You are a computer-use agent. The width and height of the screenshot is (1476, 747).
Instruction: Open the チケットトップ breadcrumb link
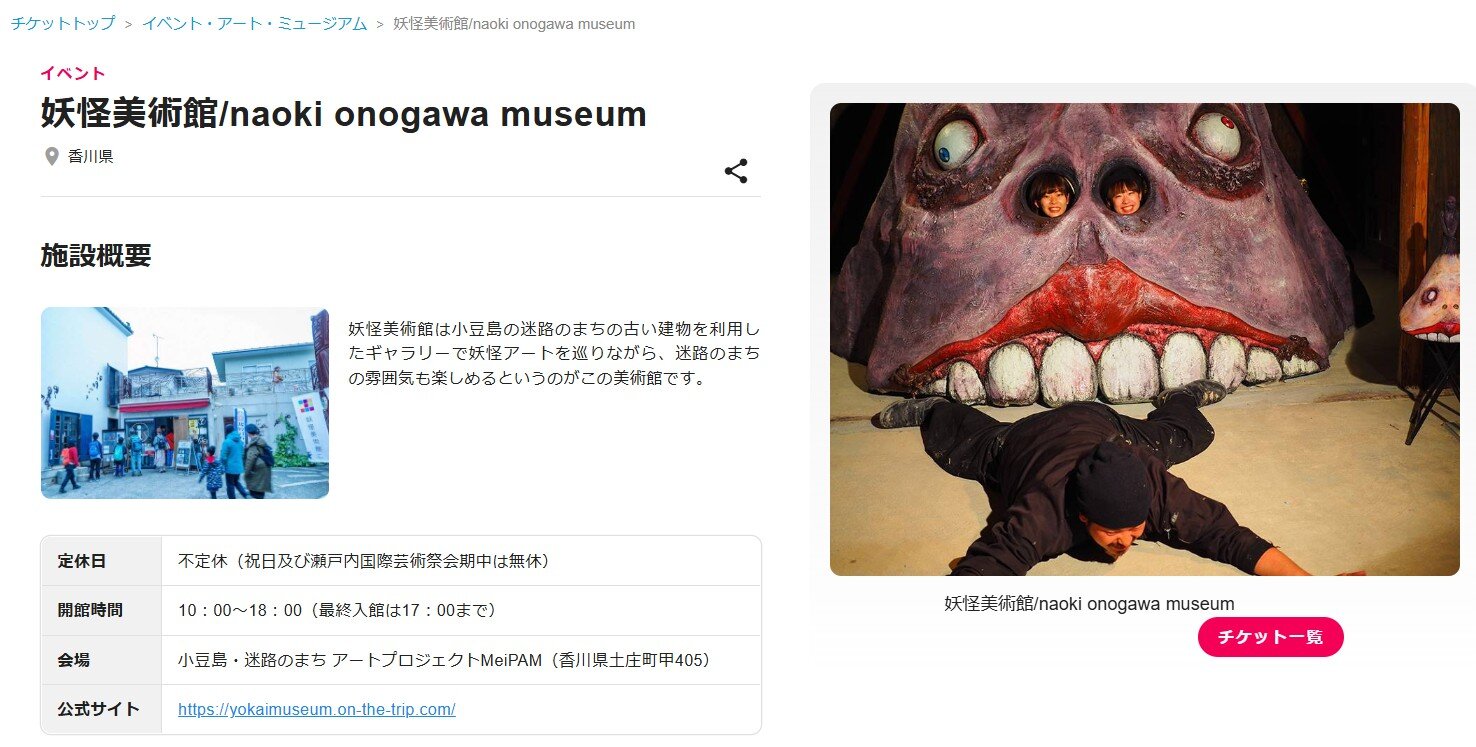point(63,23)
